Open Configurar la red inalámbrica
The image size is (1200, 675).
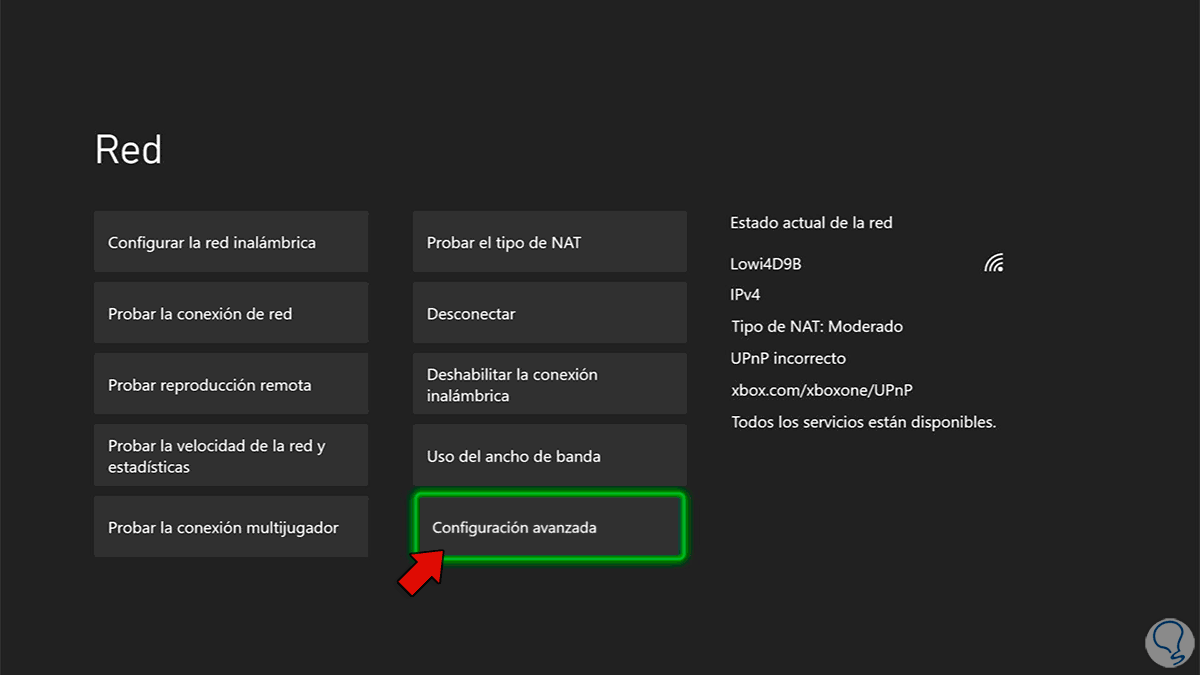point(231,242)
